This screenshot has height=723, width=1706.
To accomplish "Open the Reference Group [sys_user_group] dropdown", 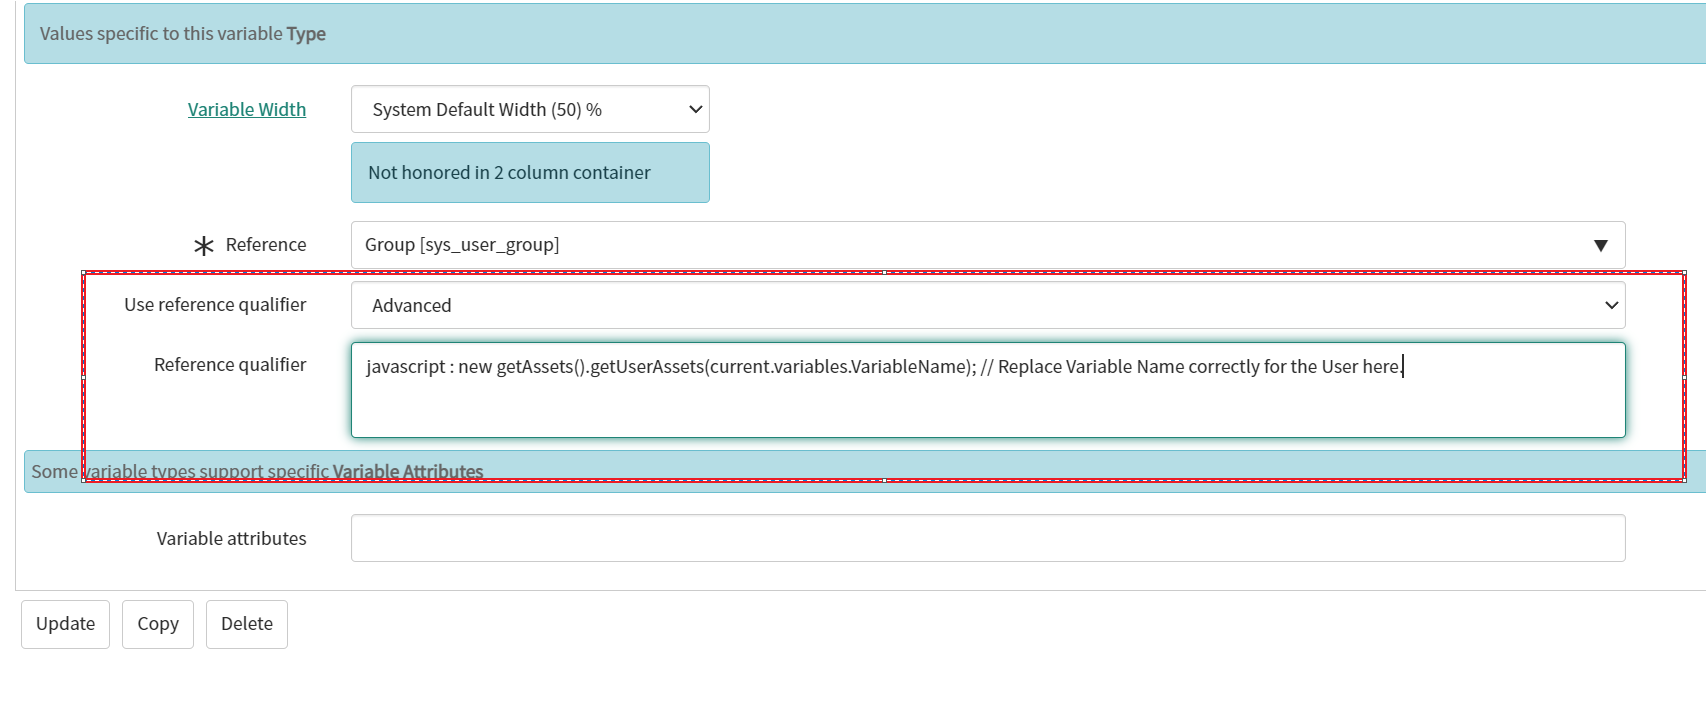I will (988, 245).
